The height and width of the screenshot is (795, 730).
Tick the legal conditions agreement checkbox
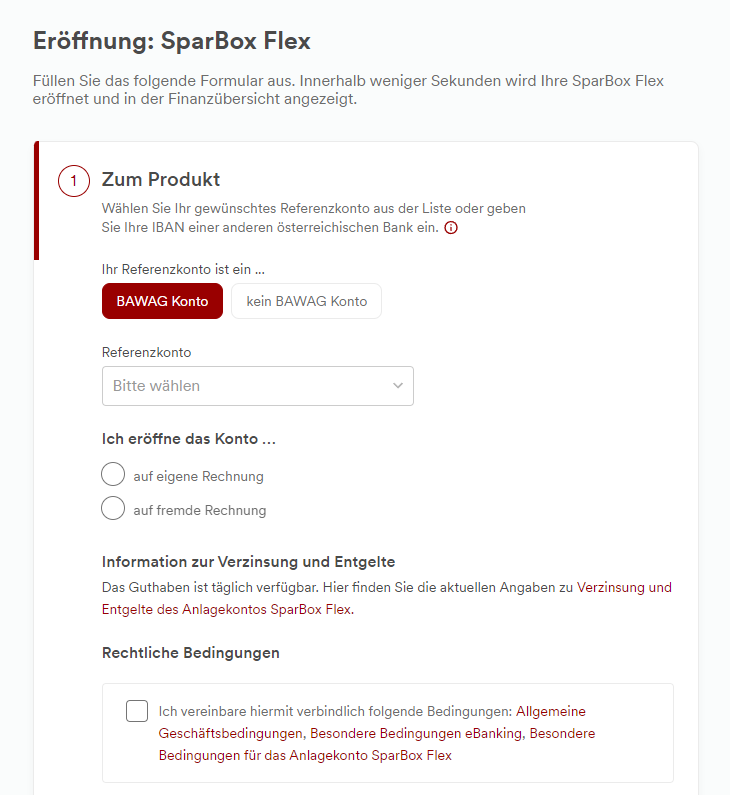click(x=137, y=711)
